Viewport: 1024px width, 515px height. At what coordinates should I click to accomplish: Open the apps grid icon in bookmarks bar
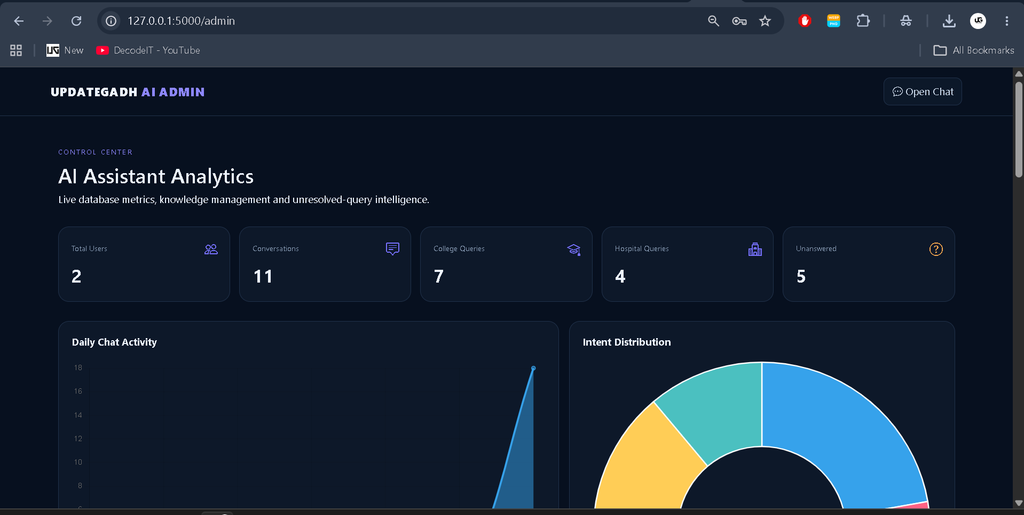[16, 50]
